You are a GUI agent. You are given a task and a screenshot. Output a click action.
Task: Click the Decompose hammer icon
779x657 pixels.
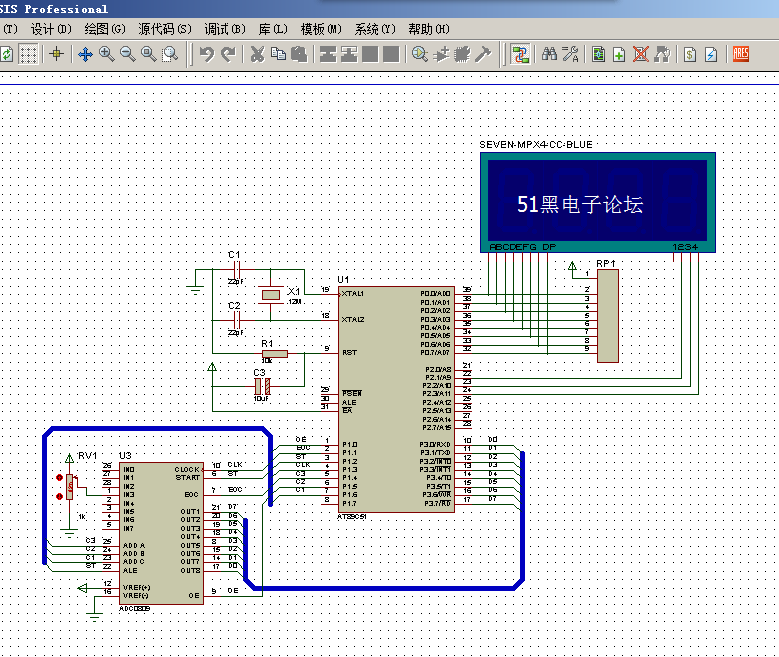click(483, 54)
